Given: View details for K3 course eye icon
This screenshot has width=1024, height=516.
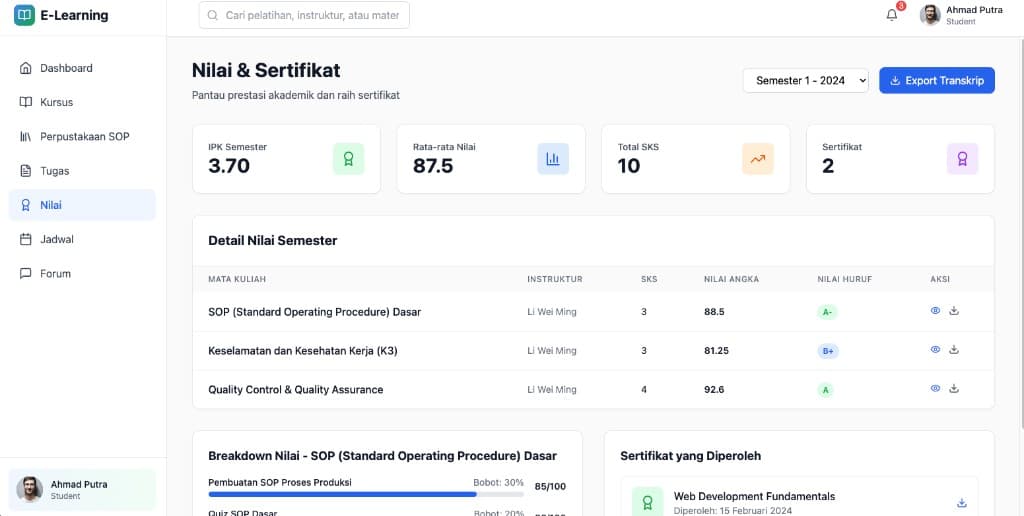Looking at the screenshot, I should [935, 350].
